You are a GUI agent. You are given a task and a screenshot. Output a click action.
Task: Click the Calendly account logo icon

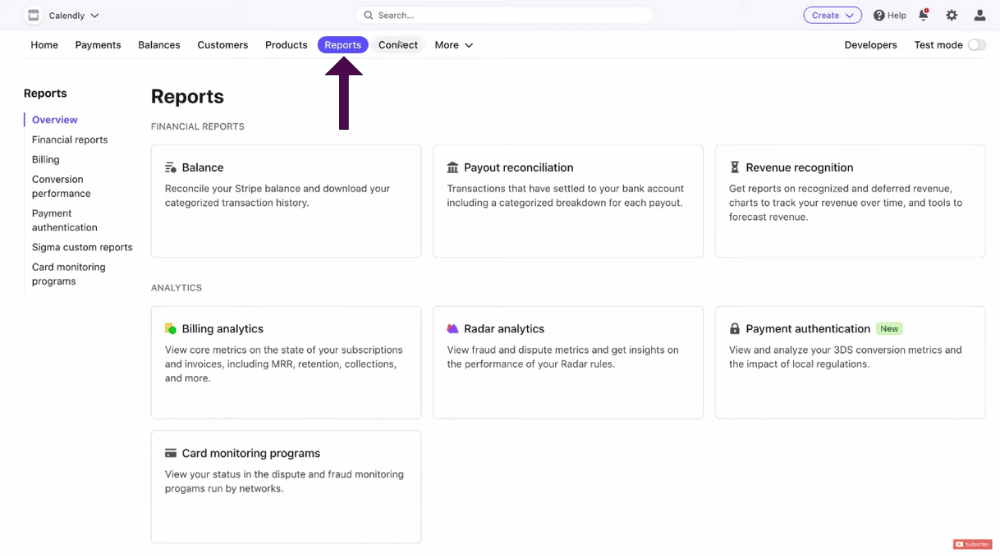(33, 15)
